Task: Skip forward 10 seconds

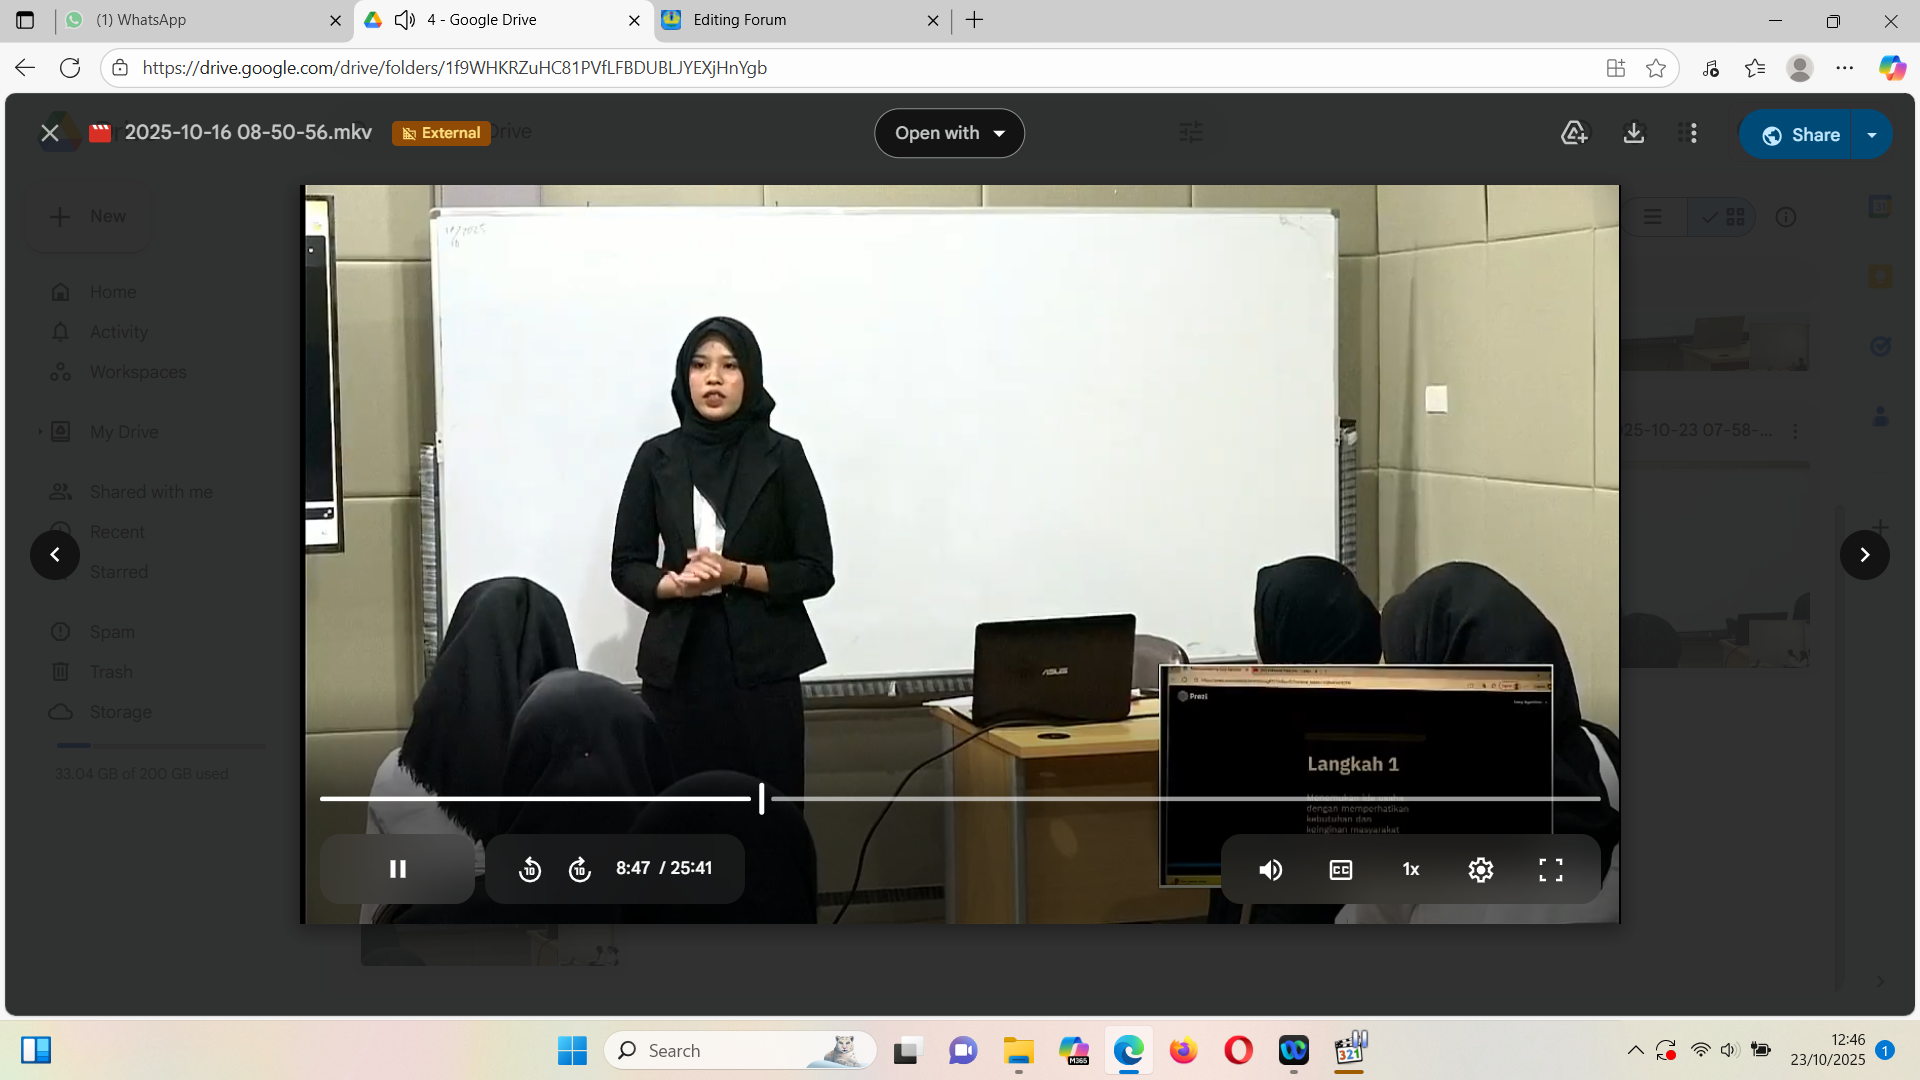Action: [580, 870]
